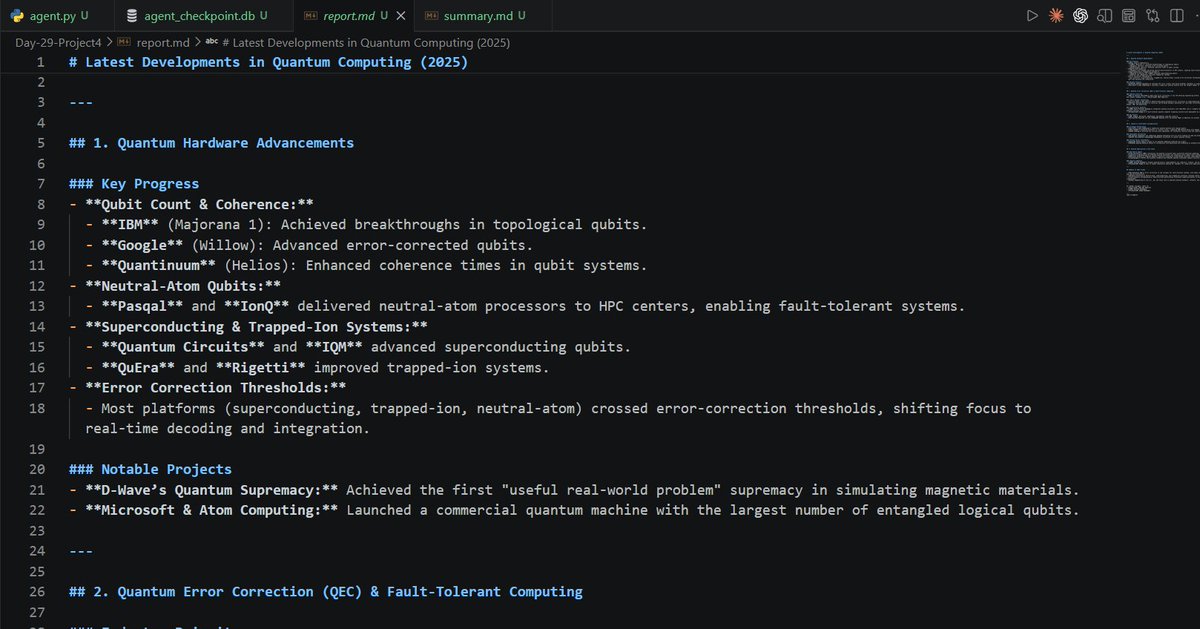Screen dimensions: 1200x629
Task: Click heading '2. Quantum Error Correction (QEC) & Fault-Tolerant Computing'
Action: pyautogui.click(x=338, y=592)
